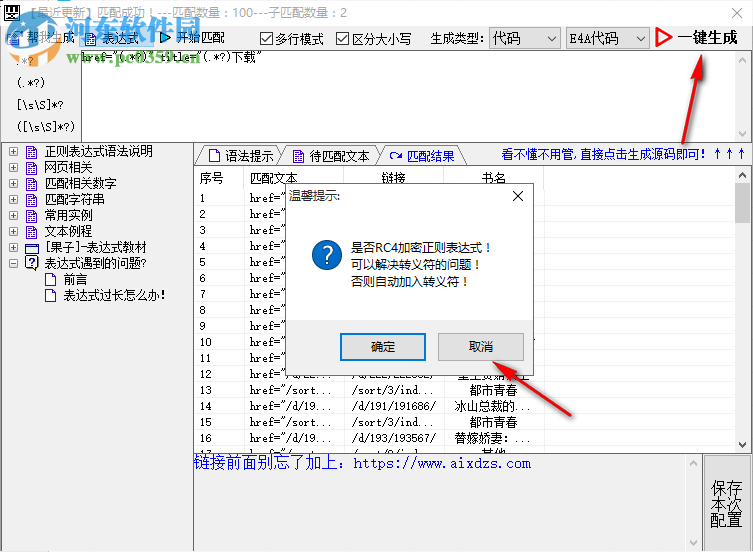Collapse the 表达式遇到的问题? tree node

(13, 263)
